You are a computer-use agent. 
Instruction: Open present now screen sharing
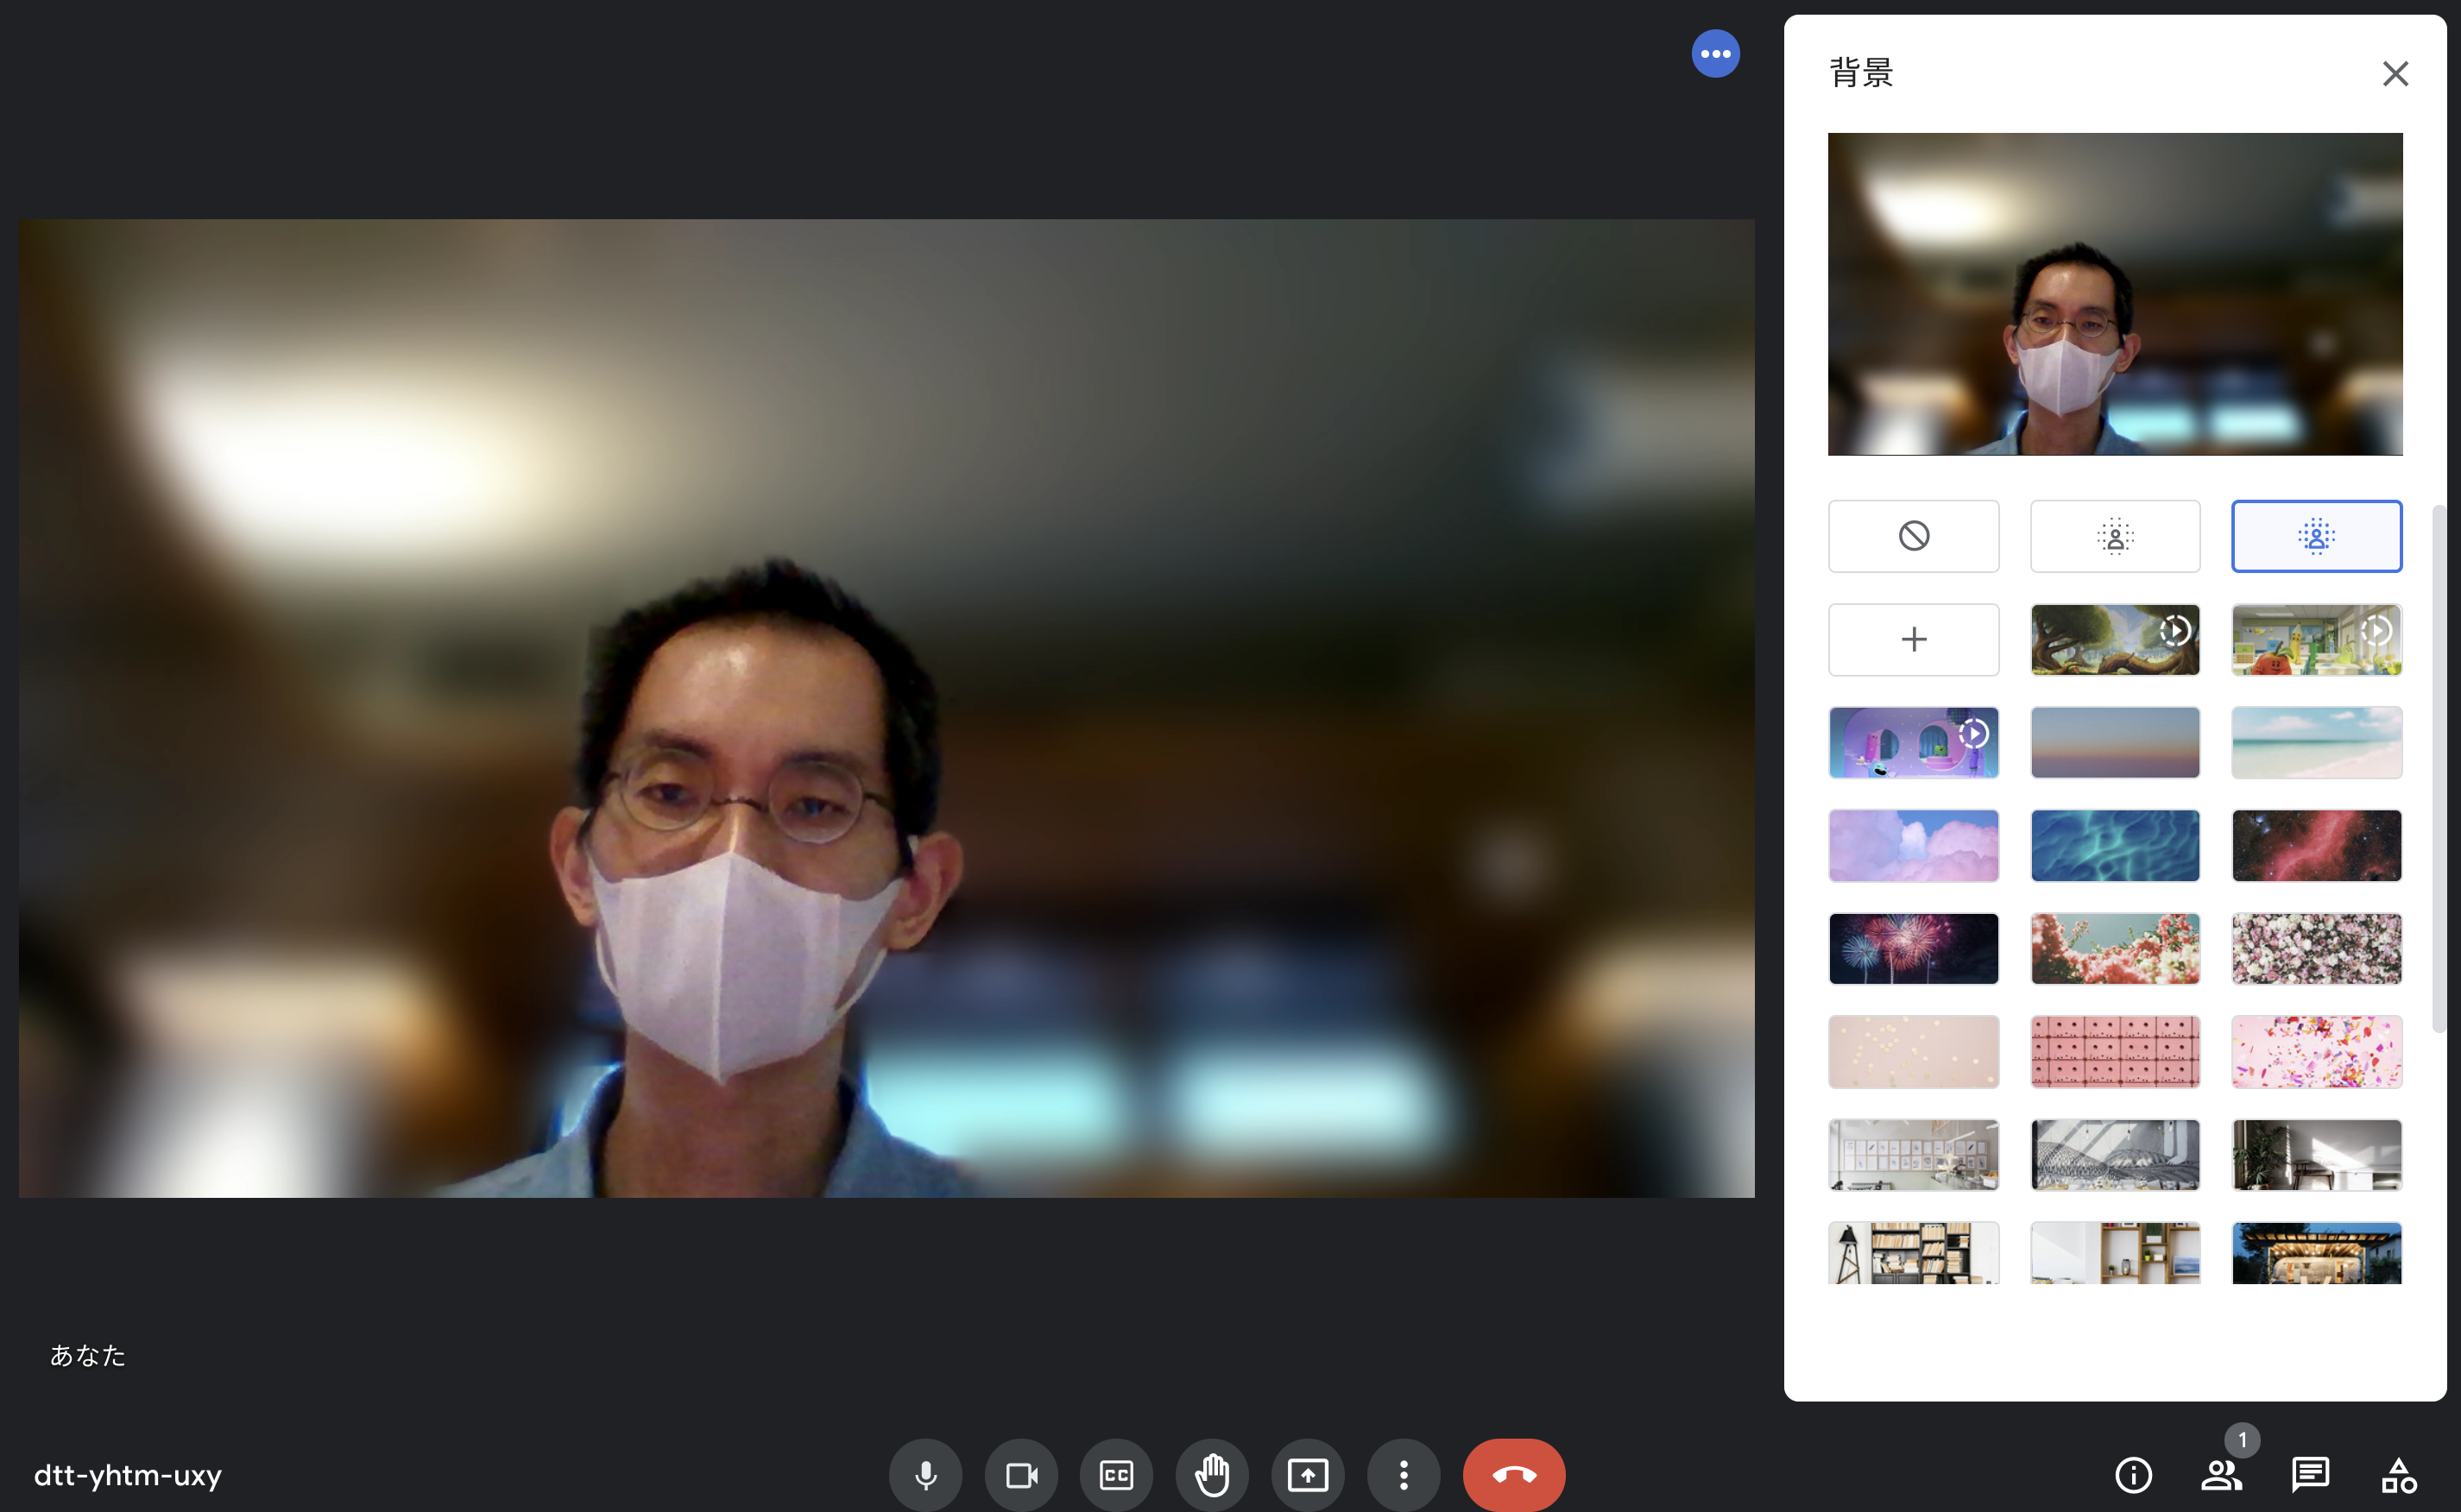[1308, 1475]
